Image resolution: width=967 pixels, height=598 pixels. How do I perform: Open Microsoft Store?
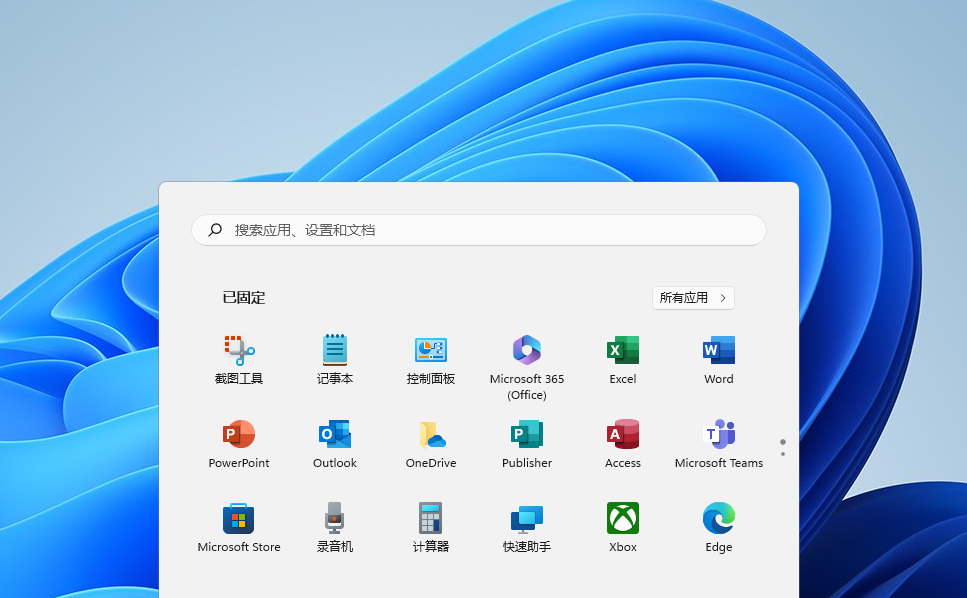(x=239, y=528)
